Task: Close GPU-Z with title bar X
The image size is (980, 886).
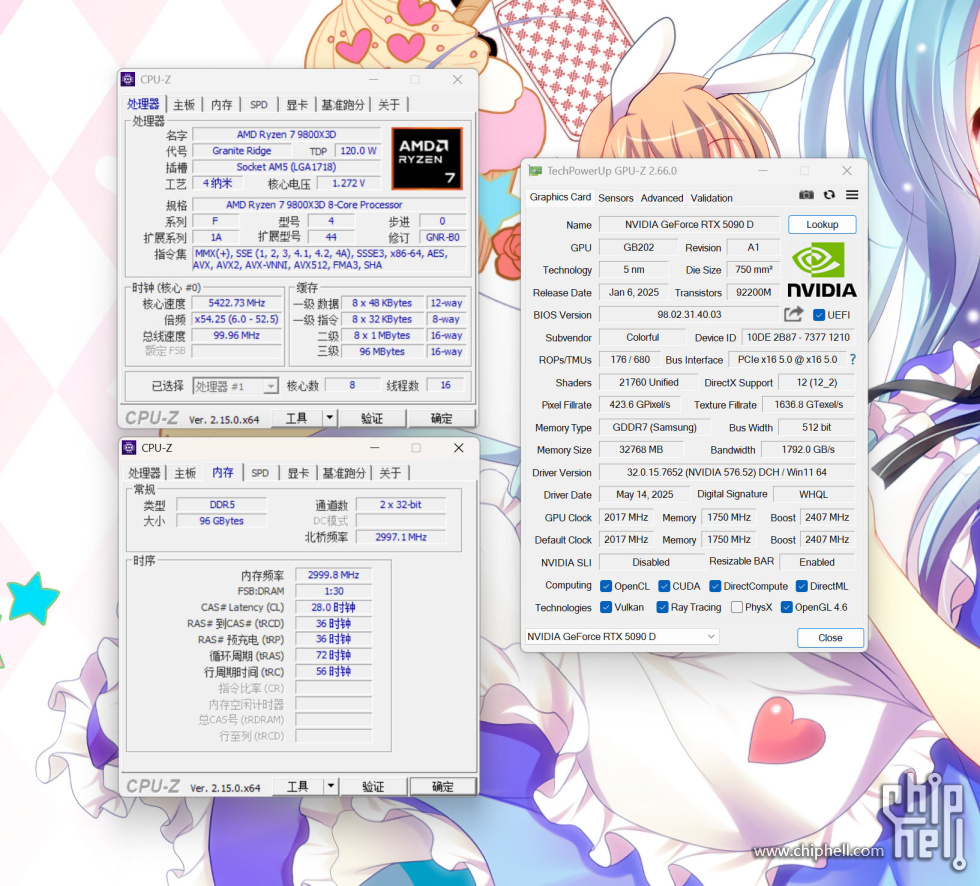Action: click(847, 171)
